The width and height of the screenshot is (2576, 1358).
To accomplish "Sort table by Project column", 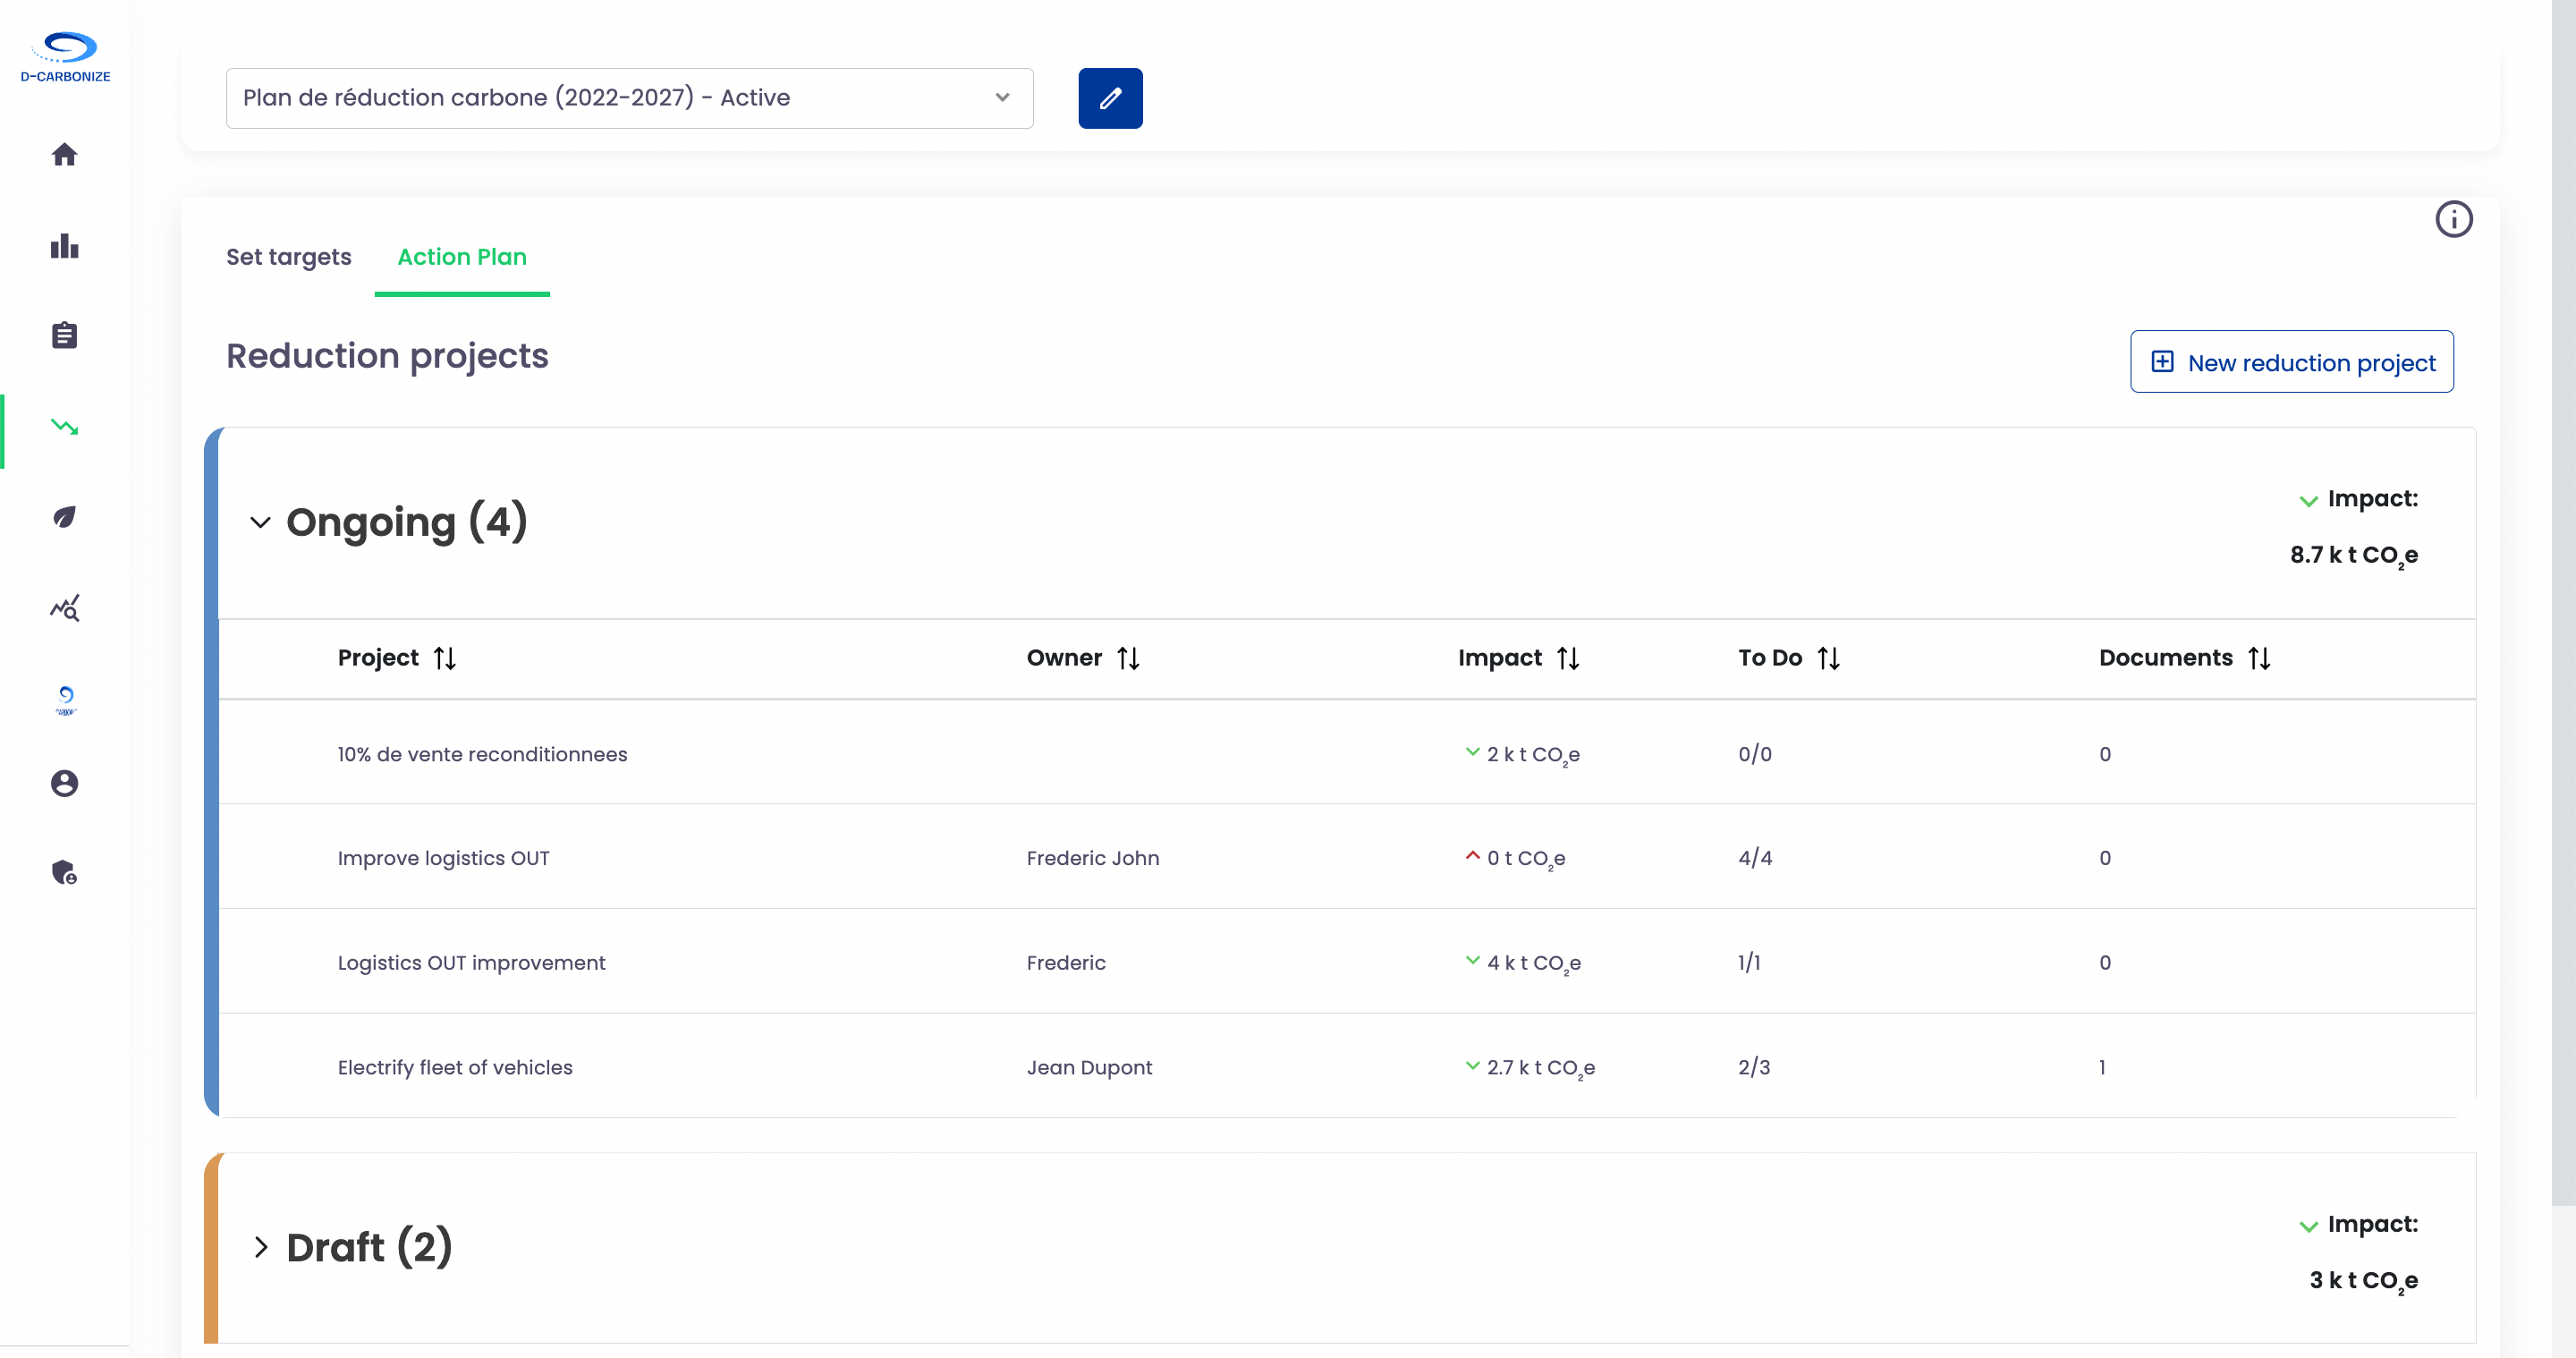I will click(x=445, y=658).
